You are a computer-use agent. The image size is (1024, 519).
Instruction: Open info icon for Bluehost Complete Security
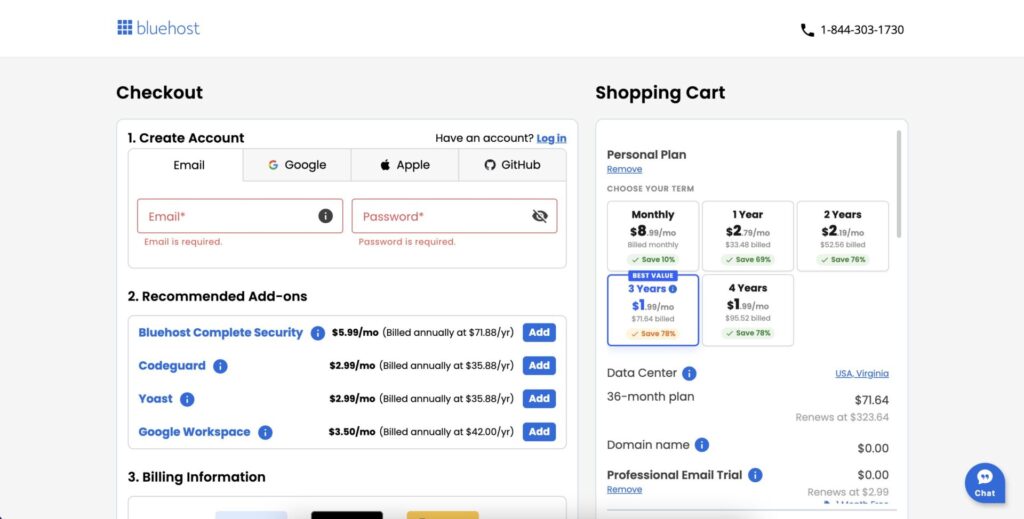(x=317, y=333)
